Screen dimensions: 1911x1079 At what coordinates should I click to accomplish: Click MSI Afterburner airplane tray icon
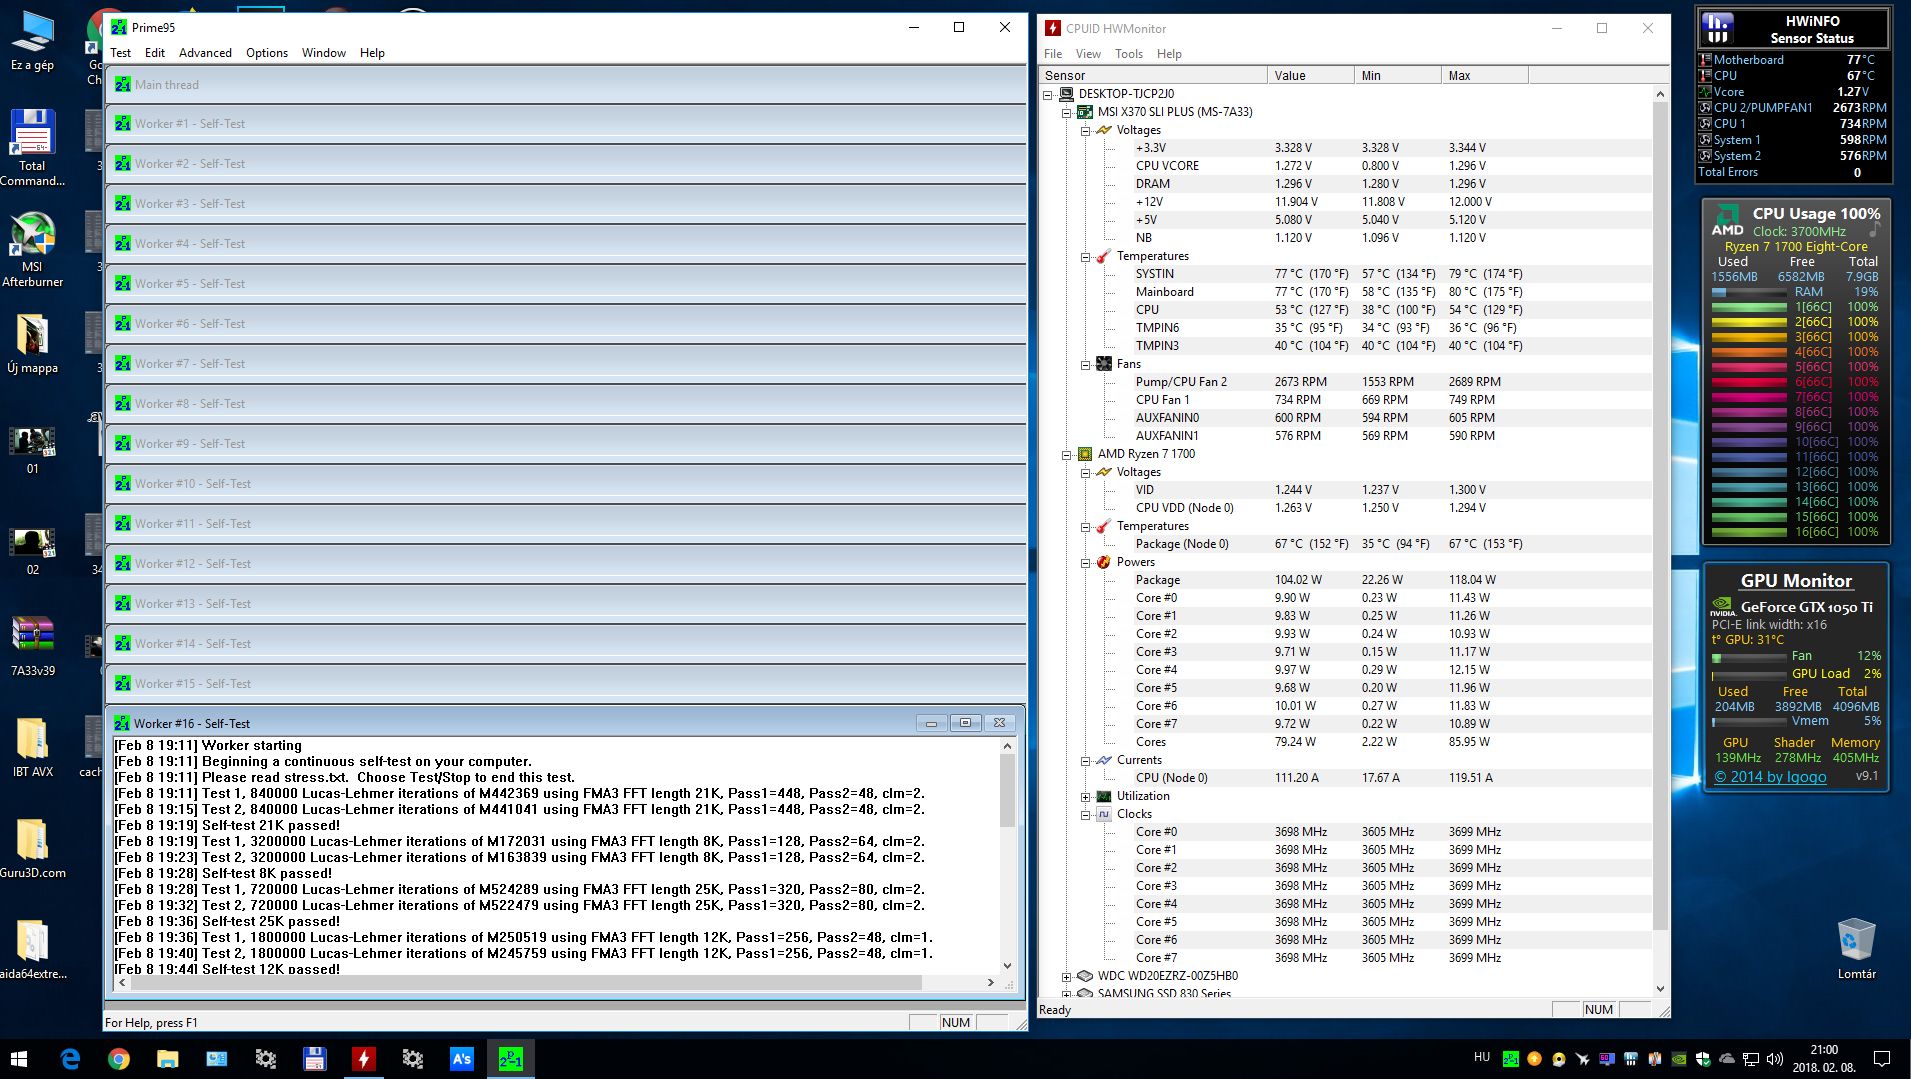[1582, 1058]
